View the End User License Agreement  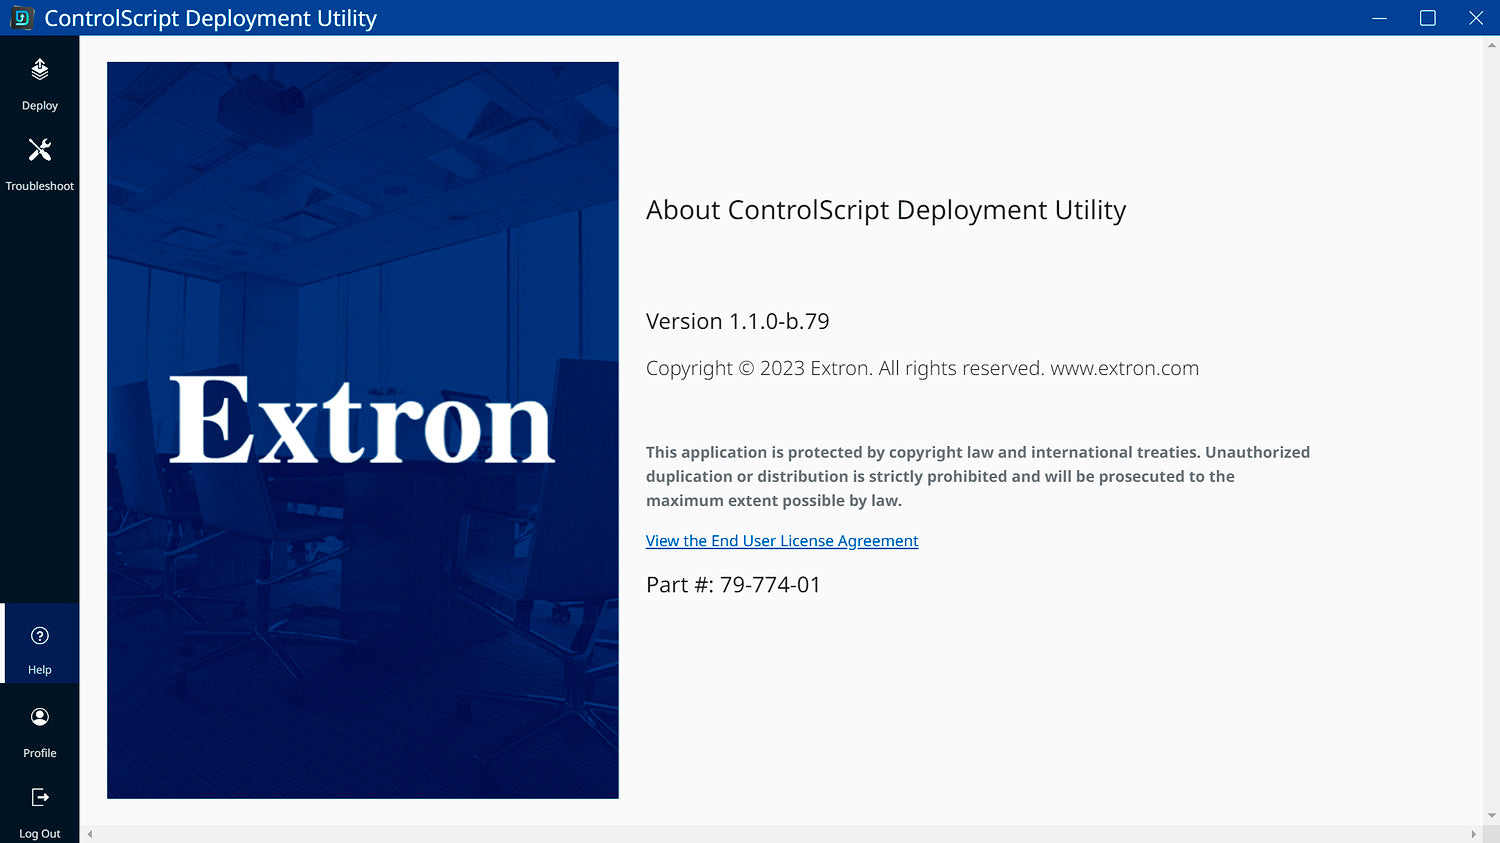click(x=782, y=541)
